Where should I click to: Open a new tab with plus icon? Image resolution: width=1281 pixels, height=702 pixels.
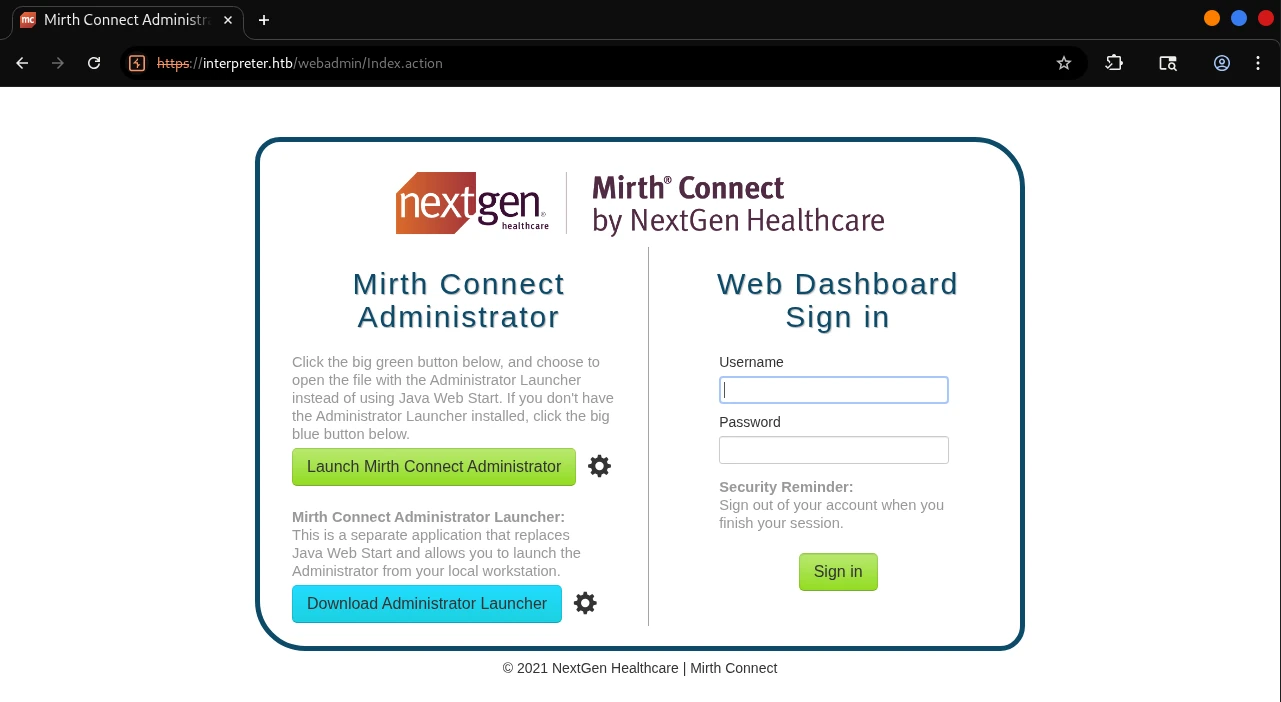264,20
